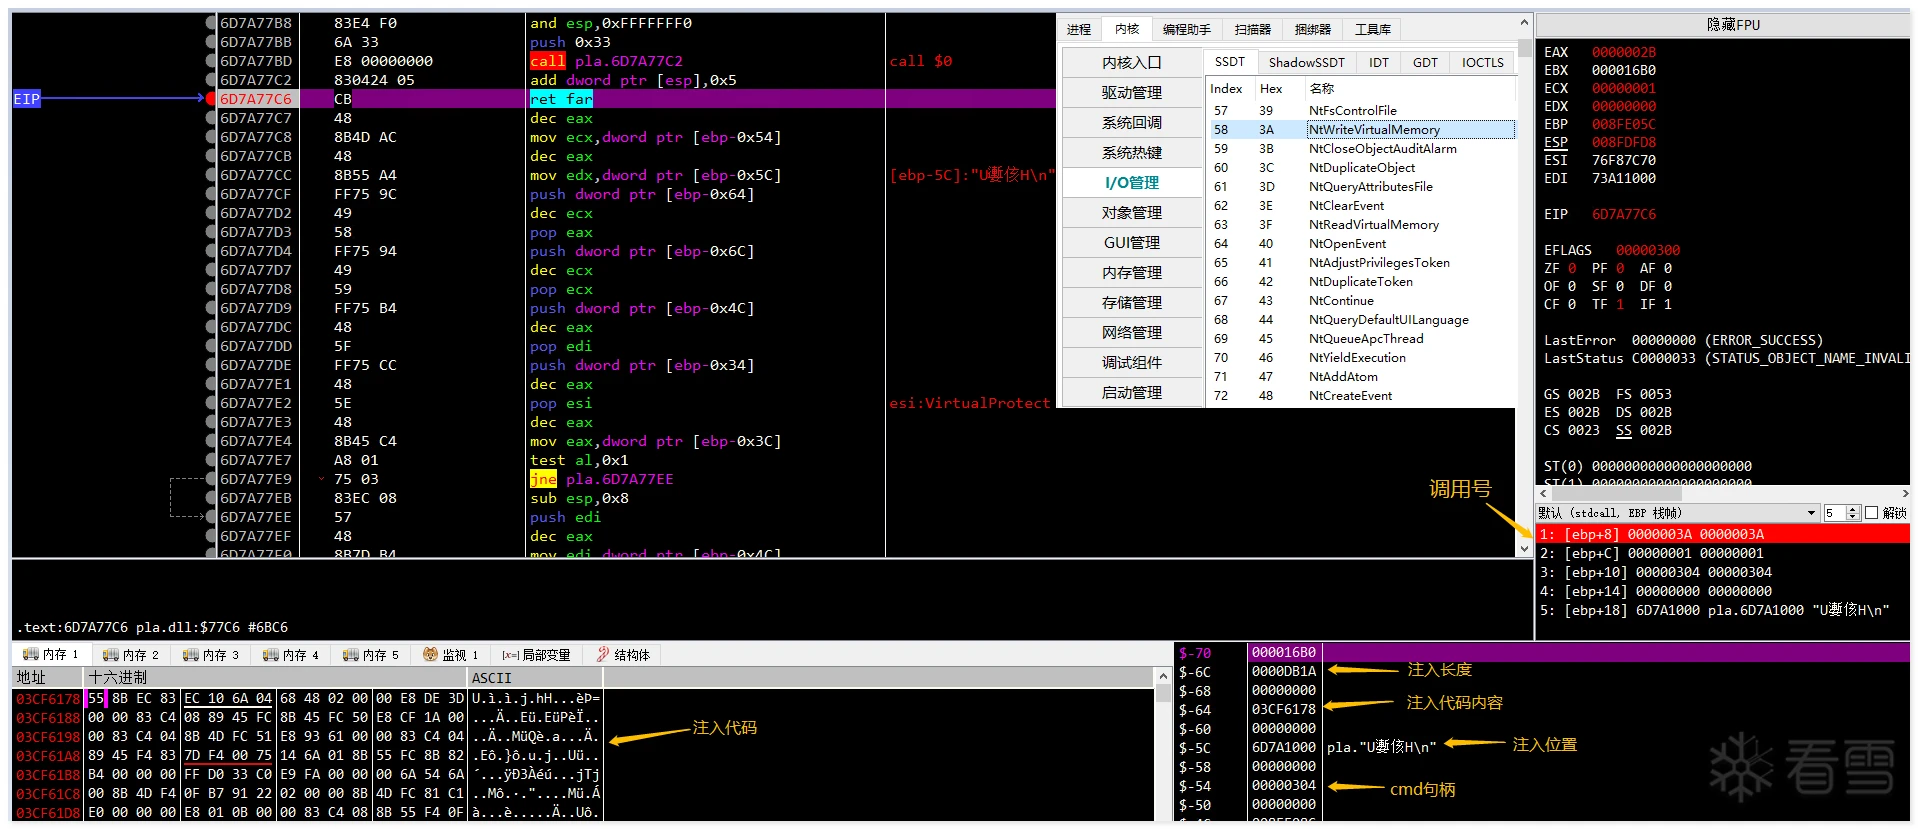
Task: Click the 内存 1 memory dump tab icon
Action: point(30,655)
